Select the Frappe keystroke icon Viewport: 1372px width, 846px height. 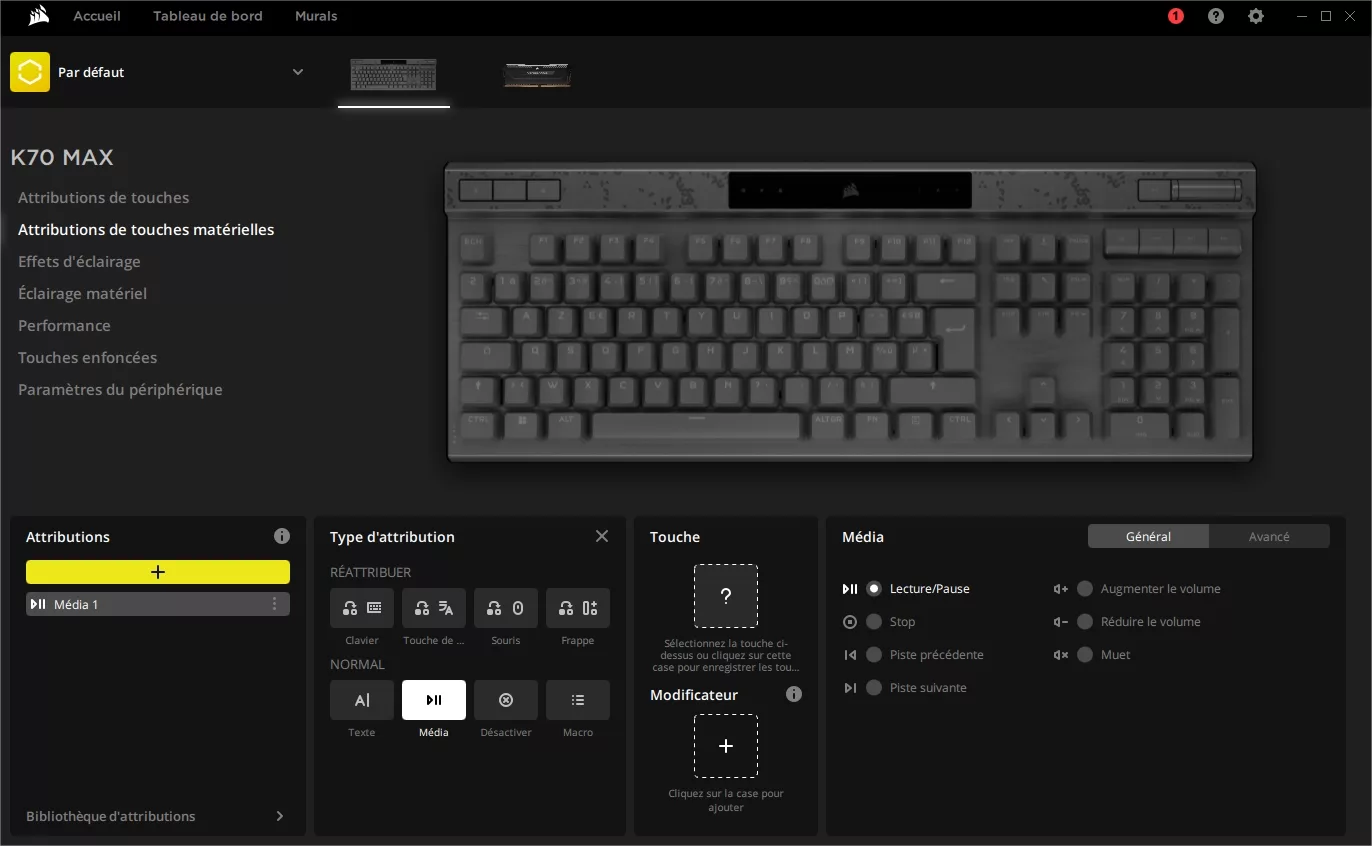click(x=577, y=608)
